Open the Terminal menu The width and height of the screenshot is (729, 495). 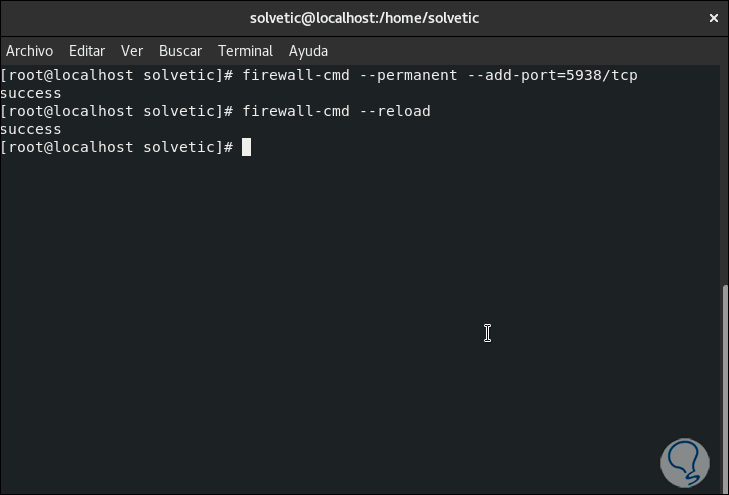coord(245,51)
